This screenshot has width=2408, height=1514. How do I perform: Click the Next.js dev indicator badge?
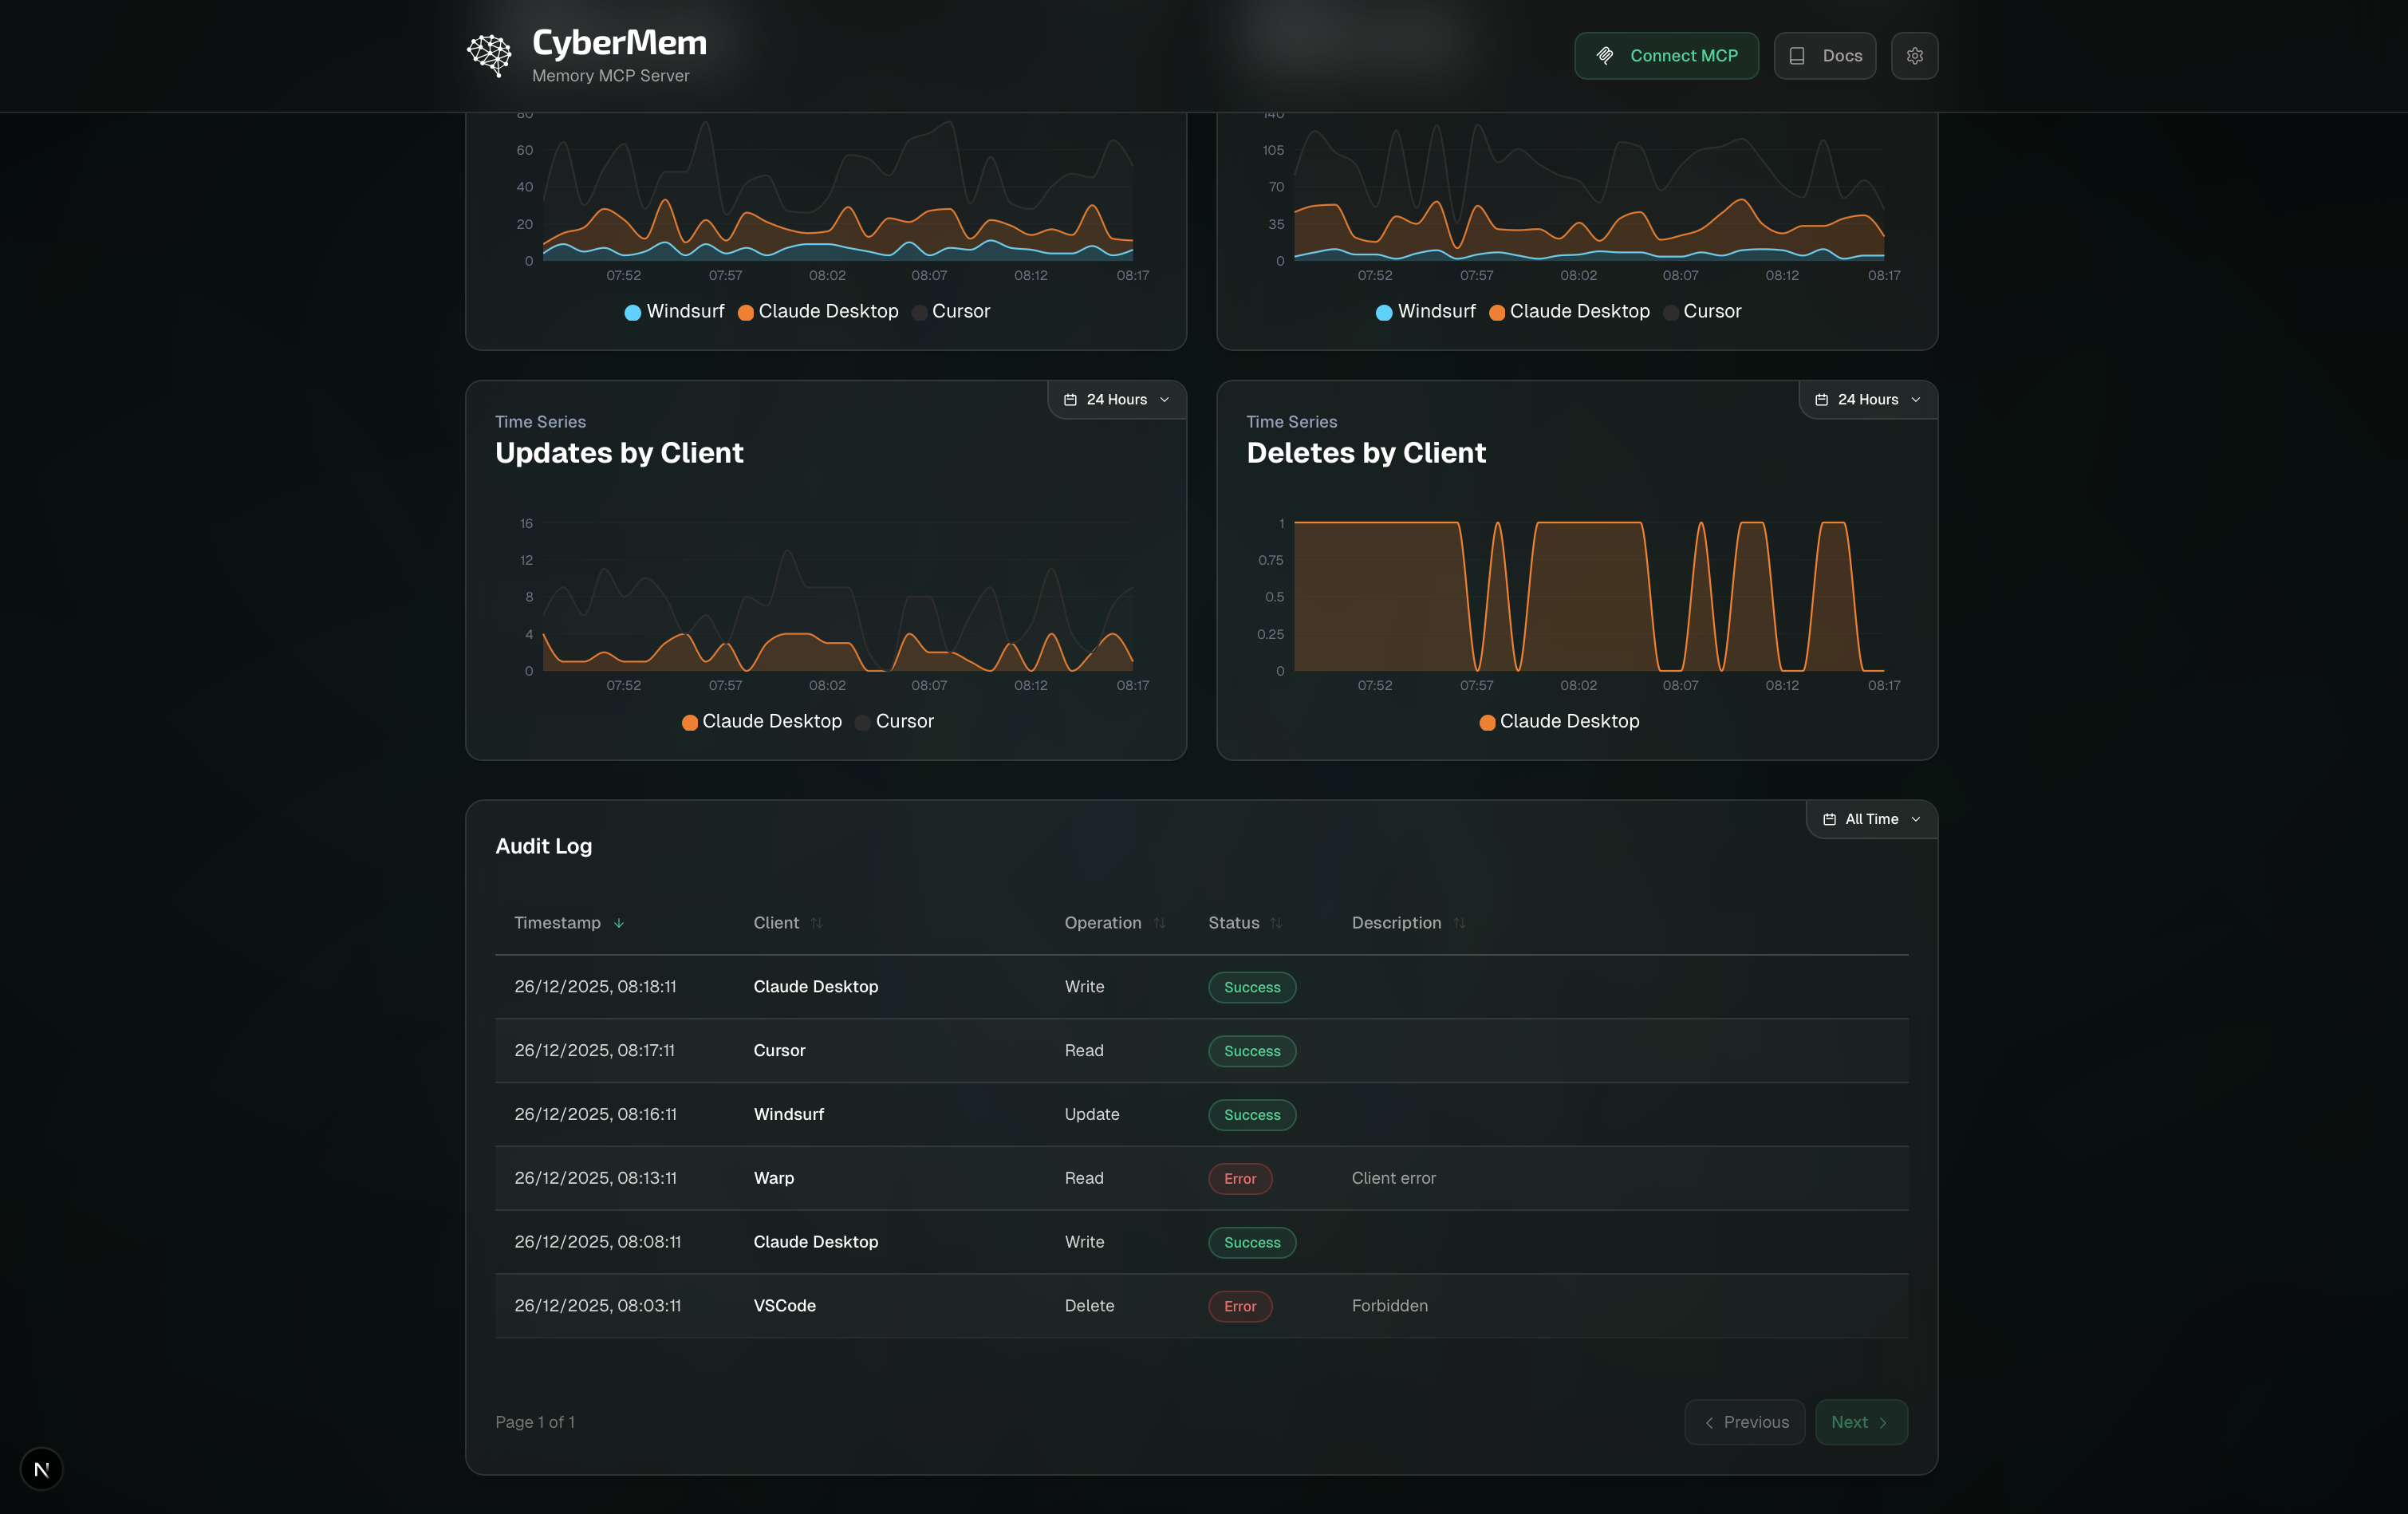[41, 1469]
